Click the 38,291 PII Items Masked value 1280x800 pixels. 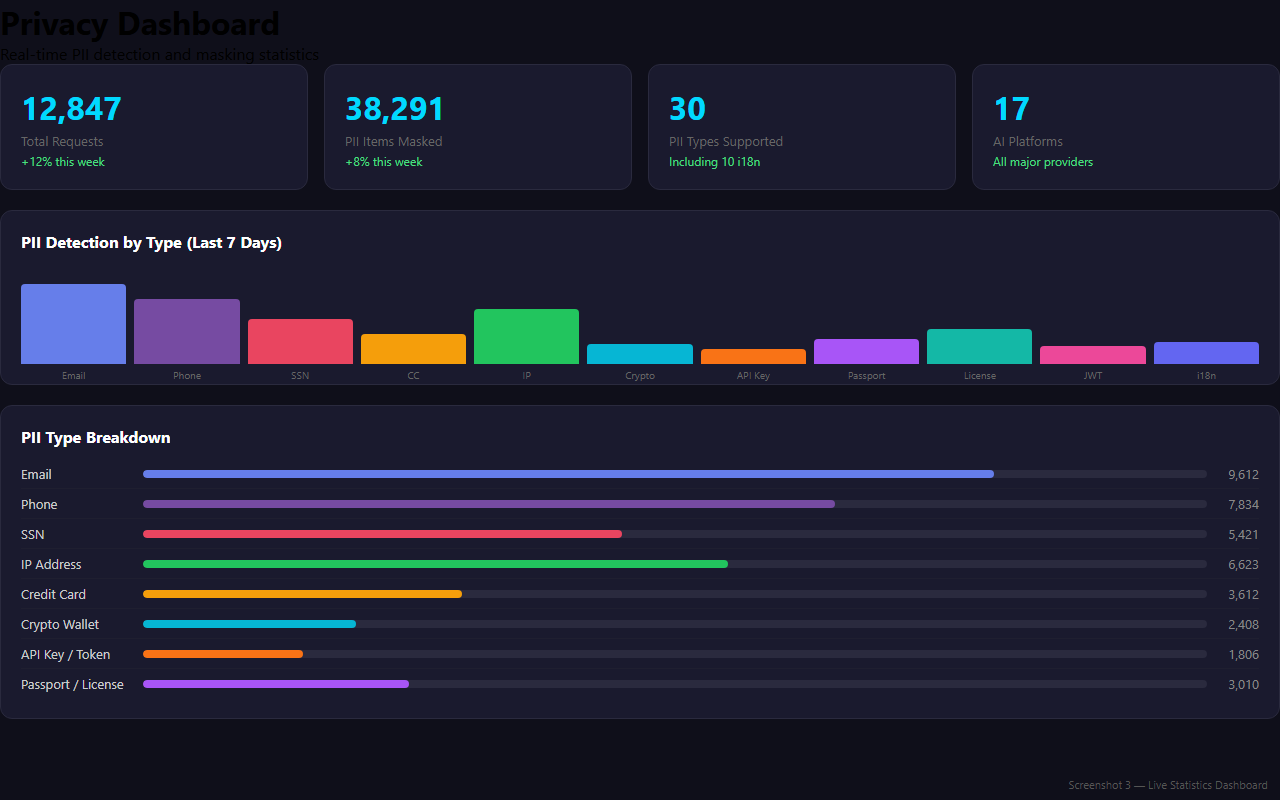point(394,109)
